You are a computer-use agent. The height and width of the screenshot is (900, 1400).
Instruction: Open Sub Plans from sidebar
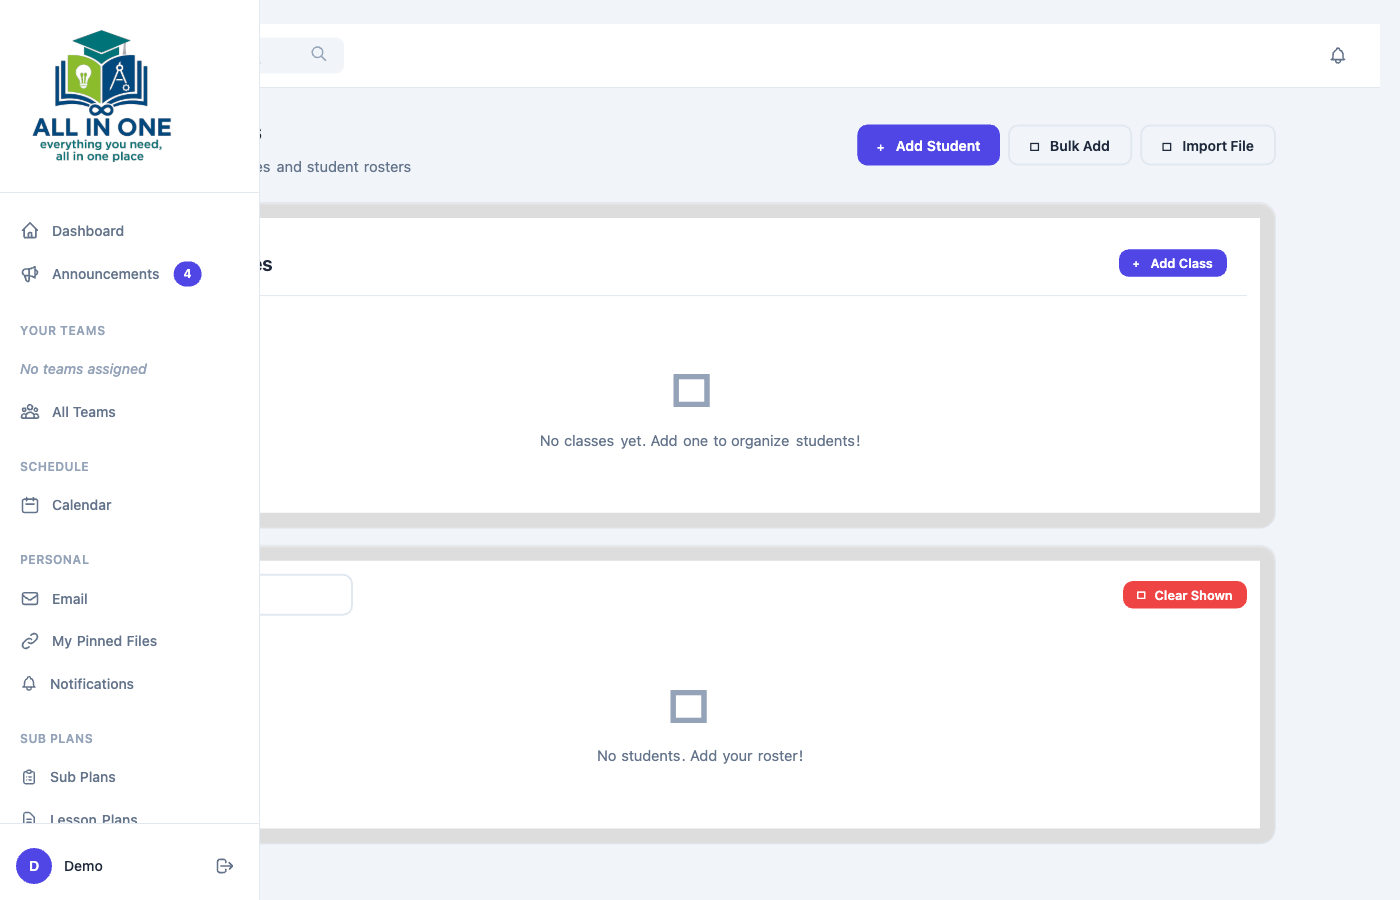point(82,777)
